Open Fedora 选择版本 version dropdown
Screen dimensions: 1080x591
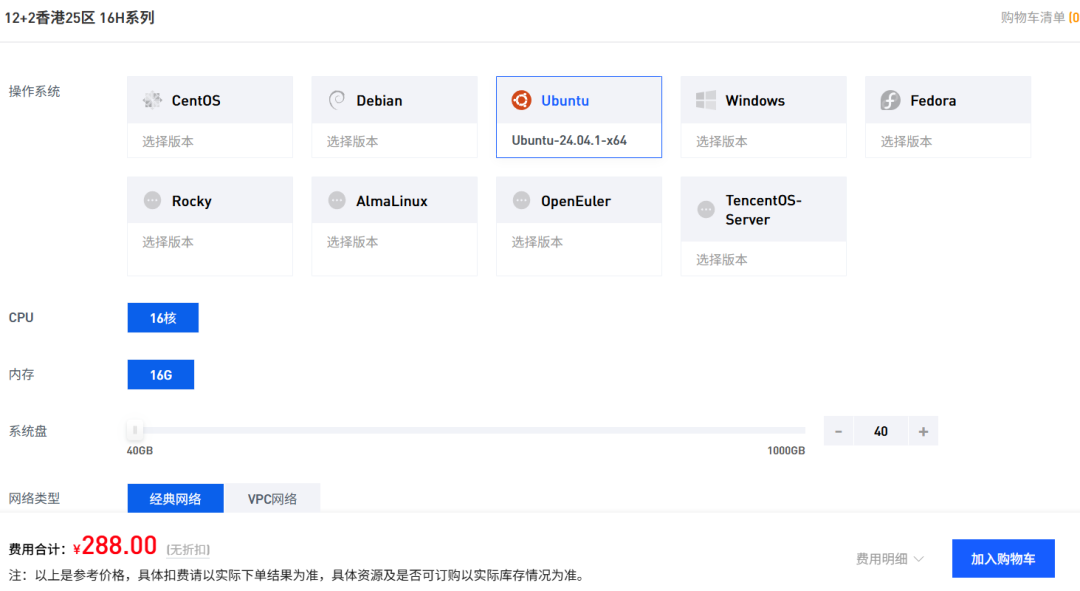pyautogui.click(x=948, y=141)
